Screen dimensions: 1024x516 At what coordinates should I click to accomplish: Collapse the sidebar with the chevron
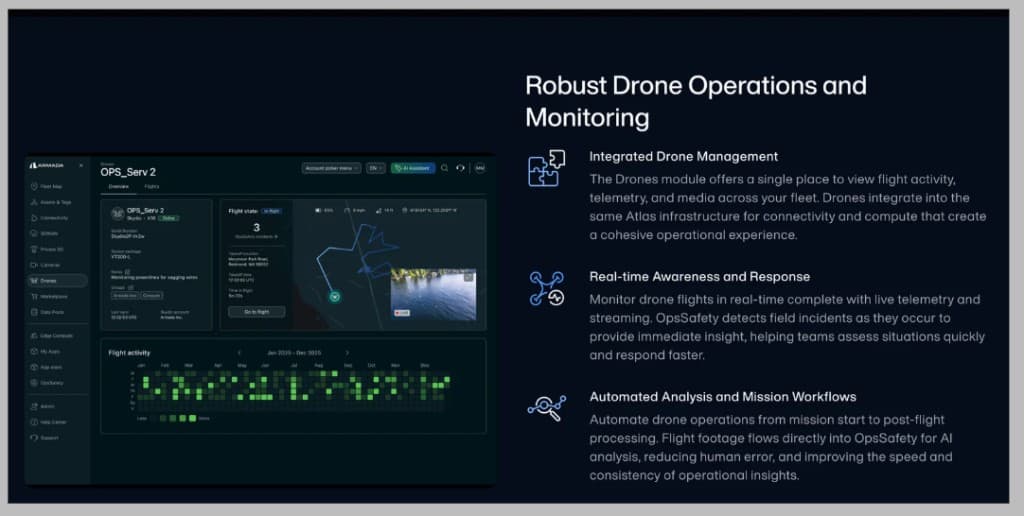pos(81,165)
